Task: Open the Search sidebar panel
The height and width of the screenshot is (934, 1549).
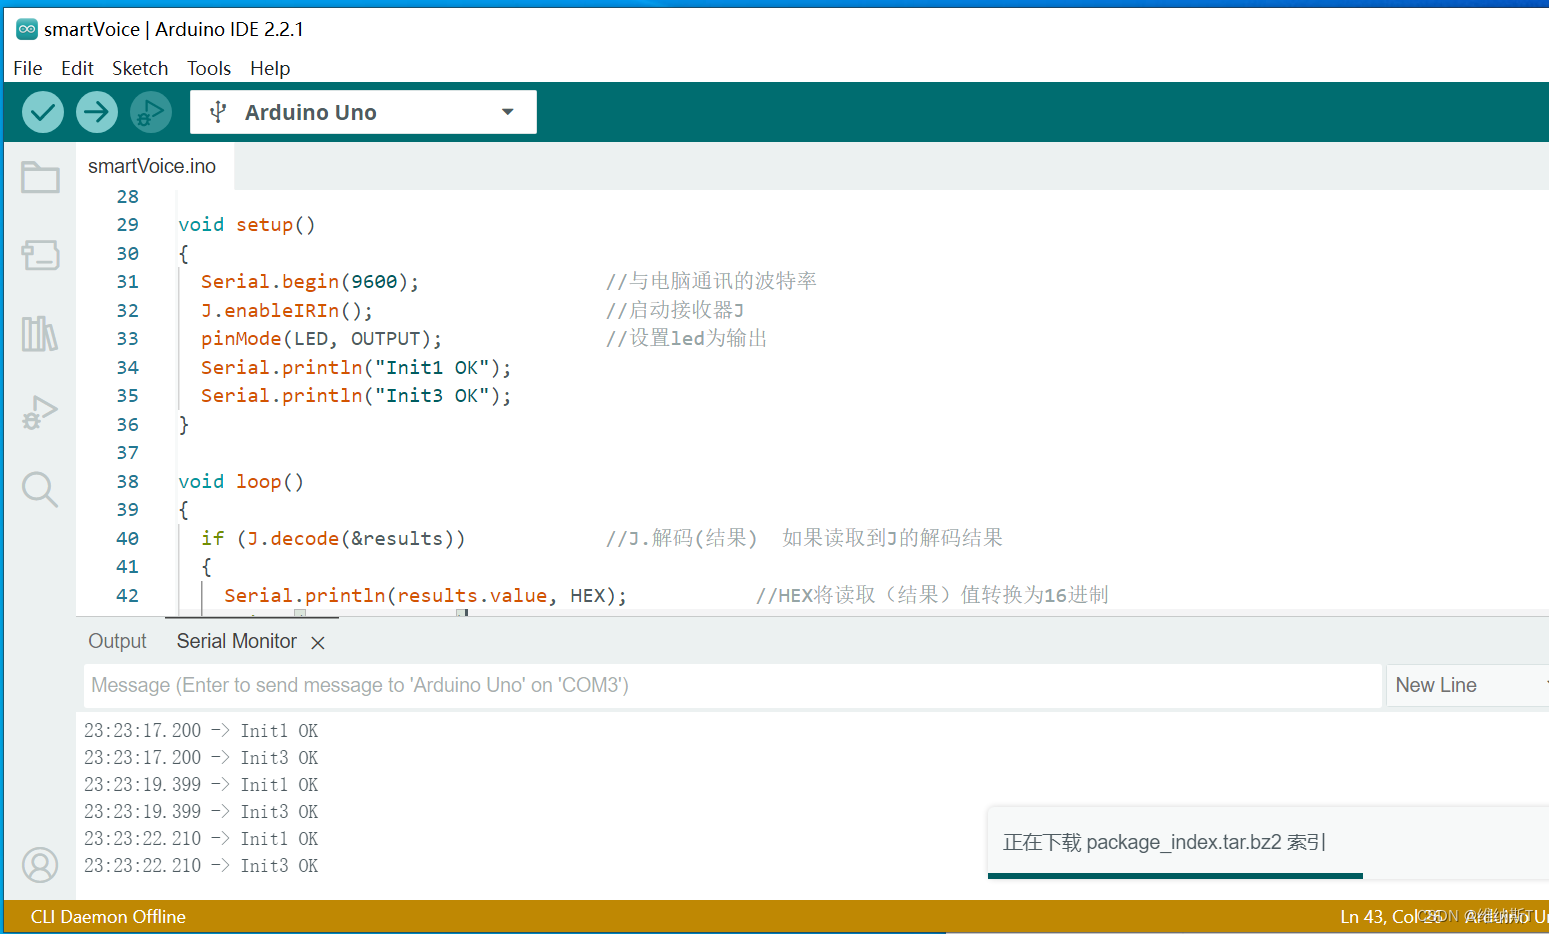Action: pos(40,489)
